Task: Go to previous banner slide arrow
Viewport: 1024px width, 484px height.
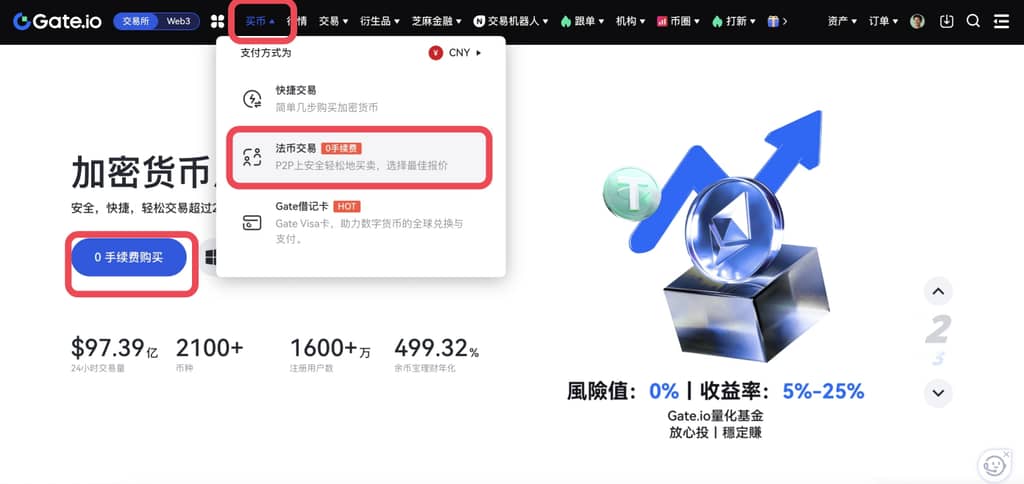Action: (x=938, y=291)
